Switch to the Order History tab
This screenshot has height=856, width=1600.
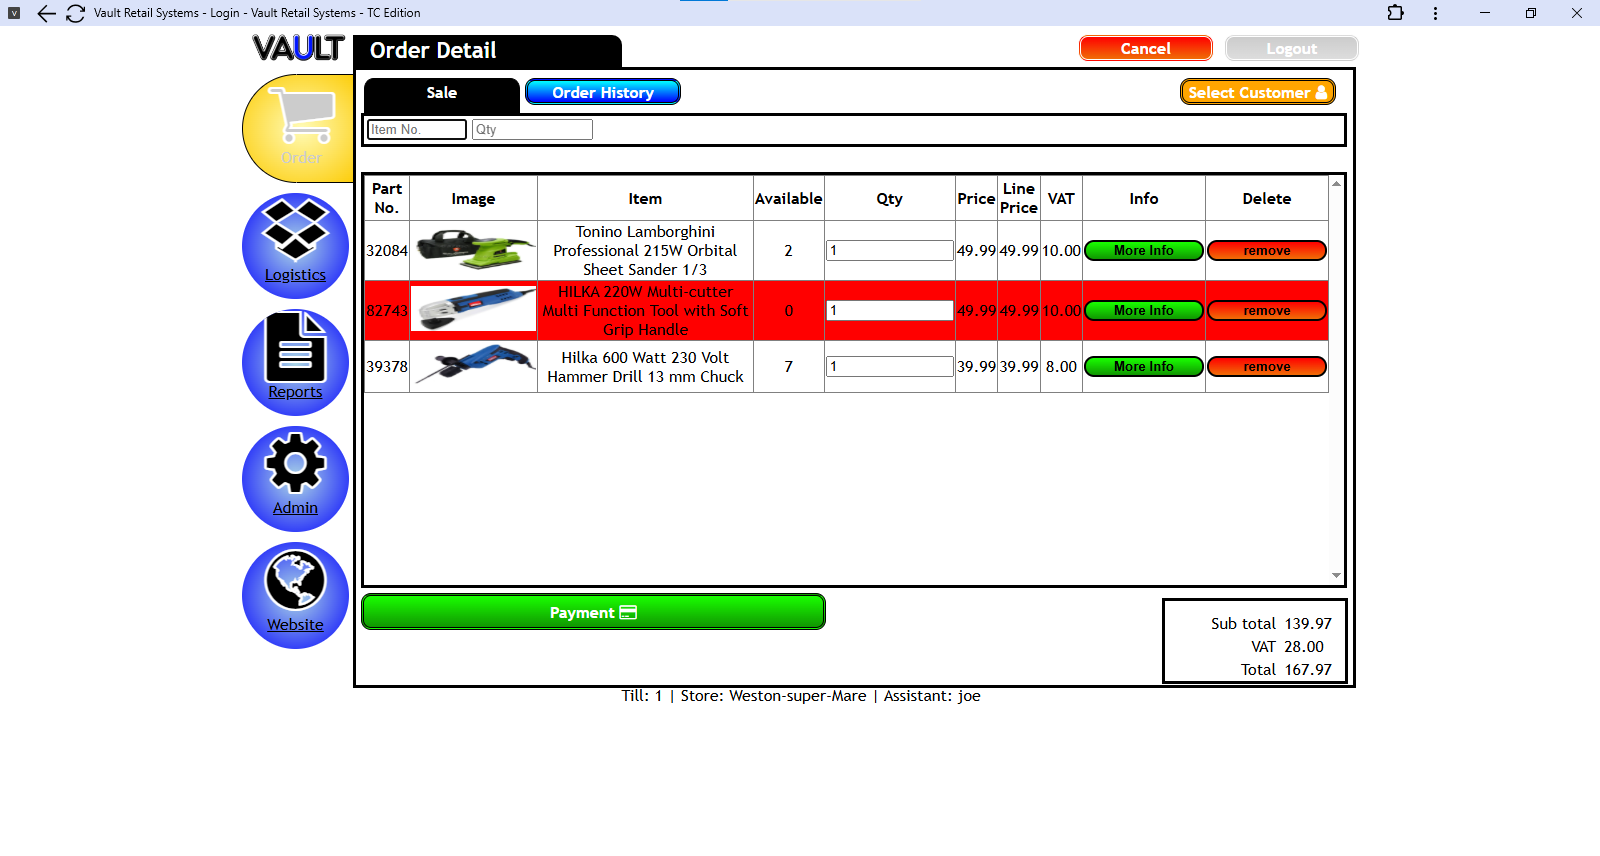tap(602, 92)
